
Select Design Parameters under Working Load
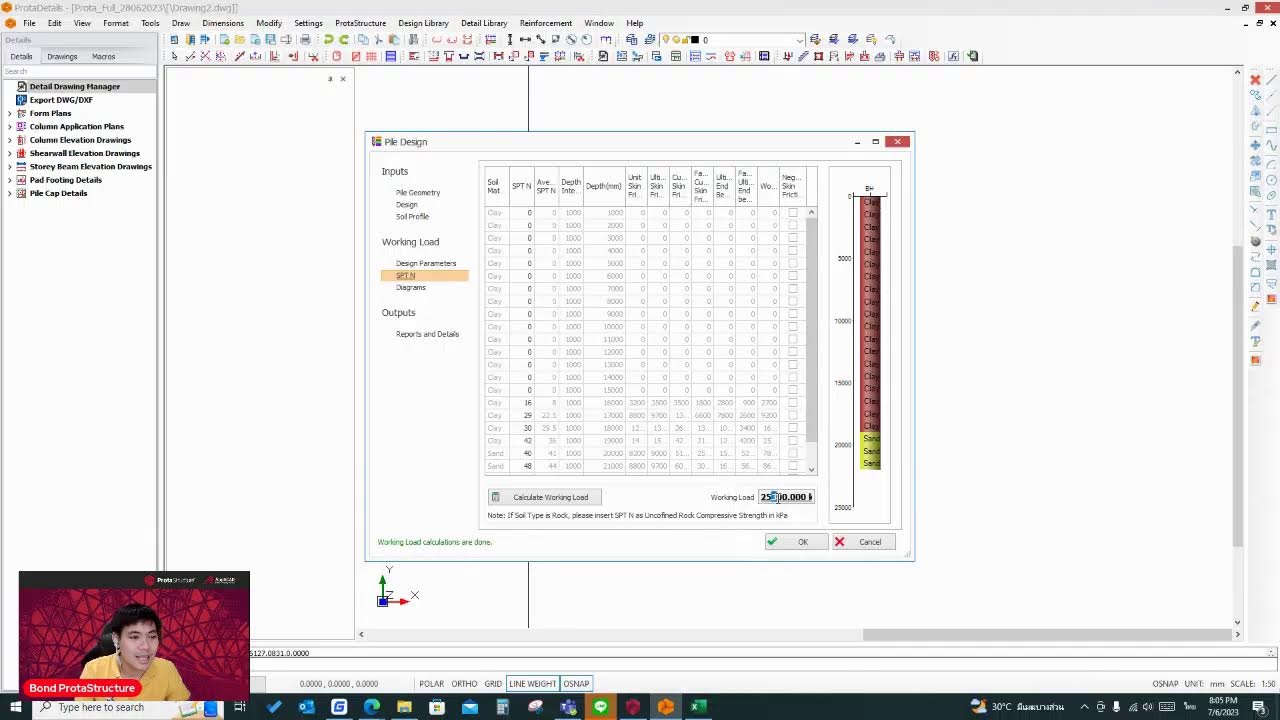tap(426, 264)
